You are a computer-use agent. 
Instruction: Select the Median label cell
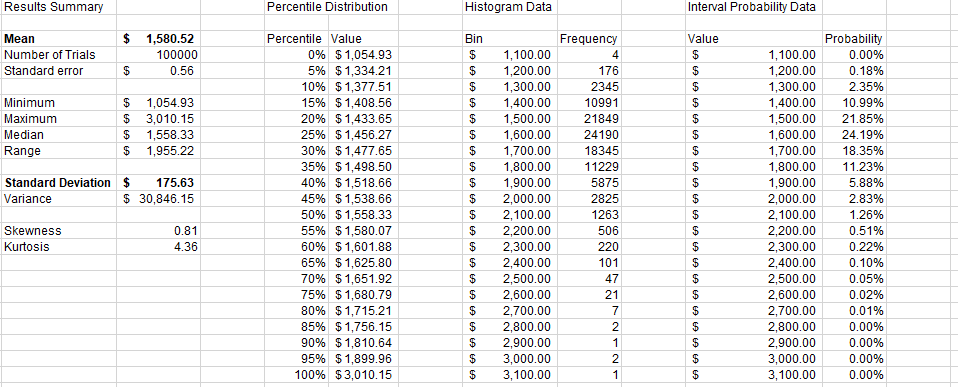click(x=59, y=135)
